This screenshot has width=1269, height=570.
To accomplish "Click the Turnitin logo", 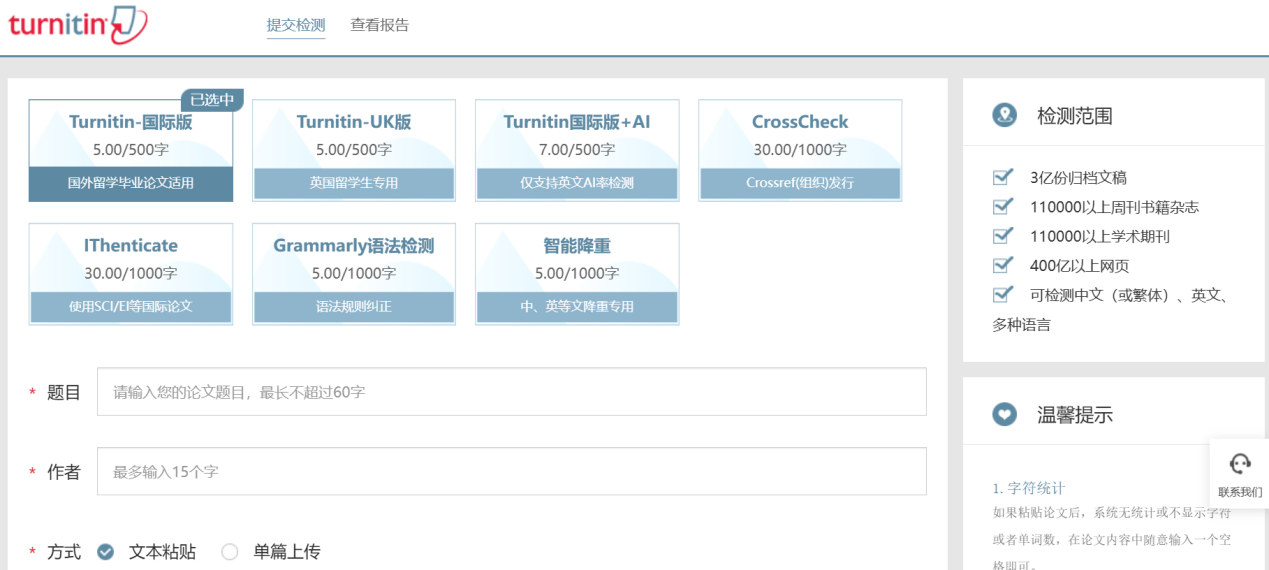I will click(78, 24).
